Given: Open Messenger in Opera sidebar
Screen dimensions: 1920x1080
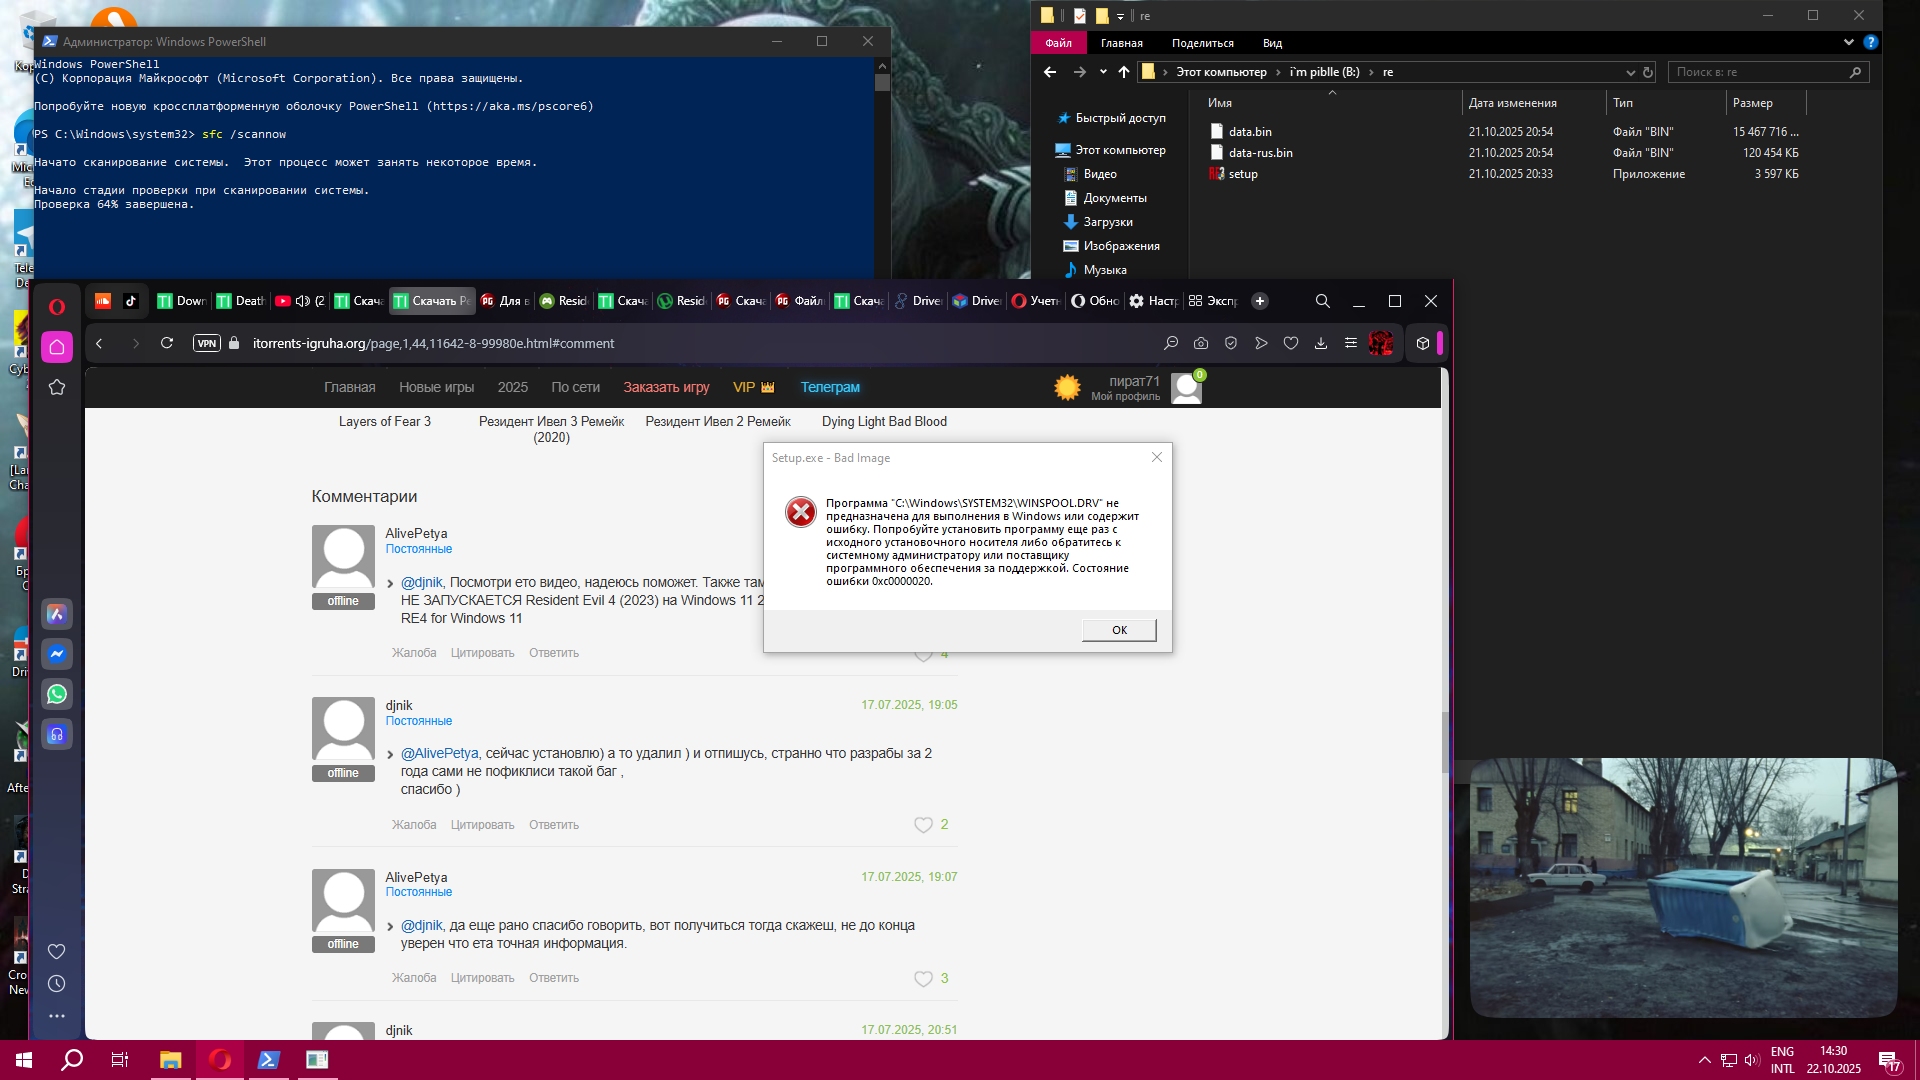Looking at the screenshot, I should click(57, 654).
